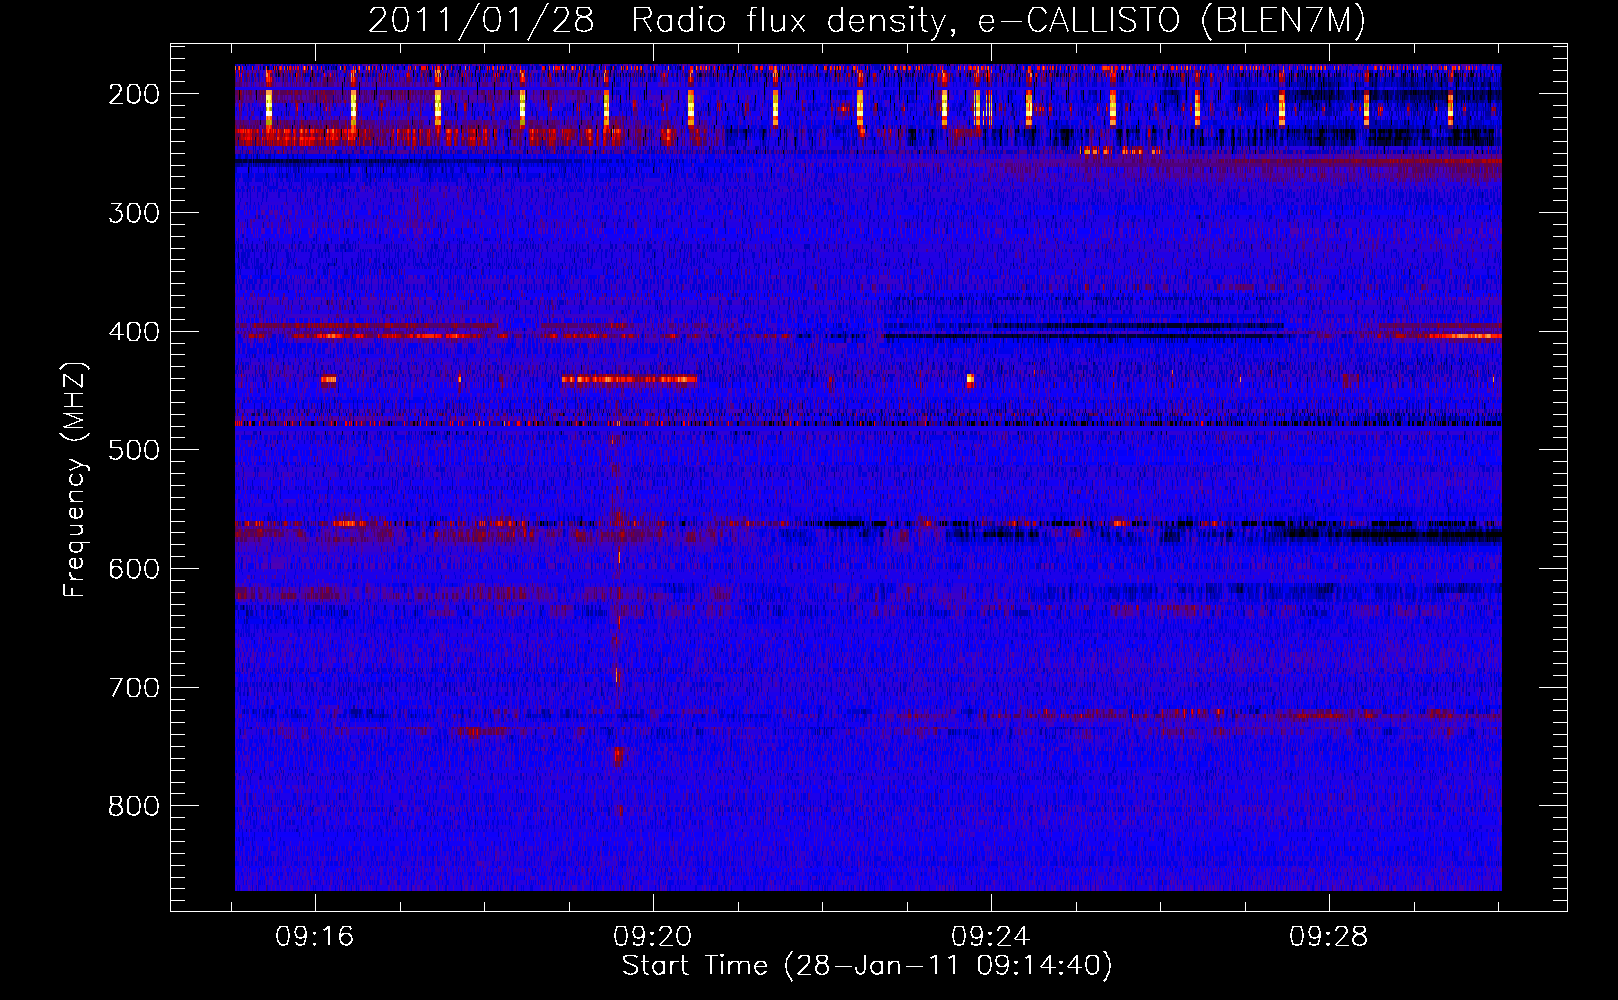Click the 800 frequency tick label
Viewport: 1618px width, 1000px height.
pyautogui.click(x=133, y=806)
